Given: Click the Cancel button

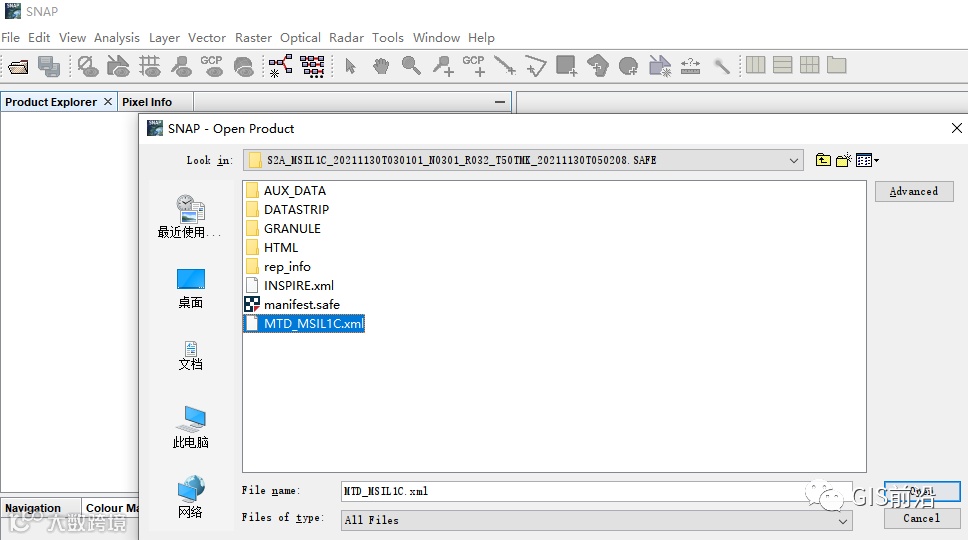Looking at the screenshot, I should click(921, 518).
